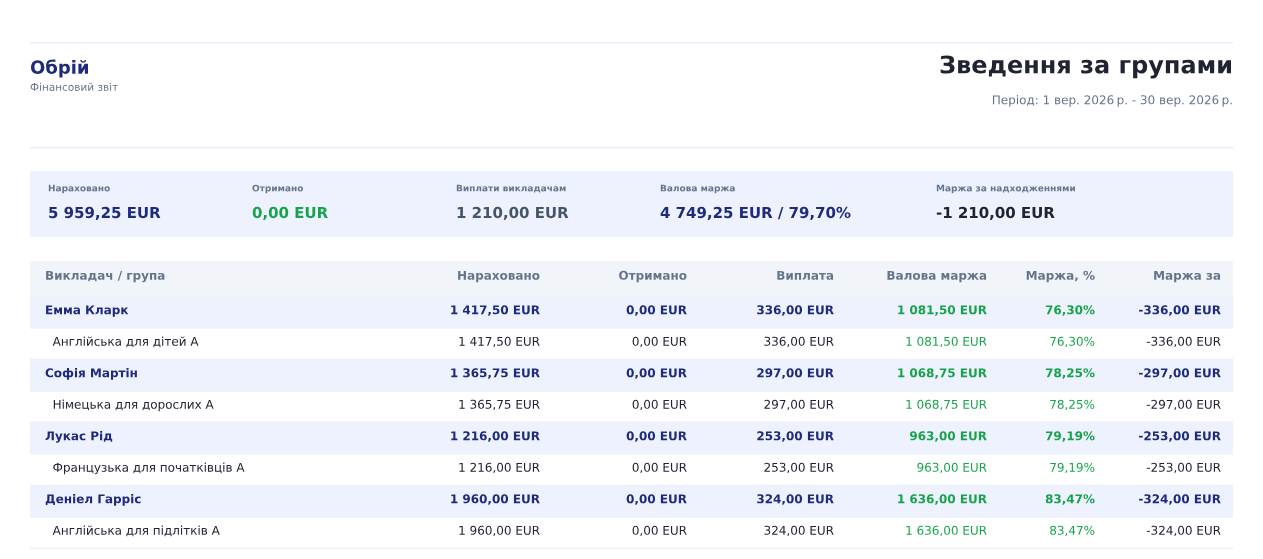Click Деніел Гарріс payout 324,00 EUR bold
The image size is (1263, 559).
(x=795, y=500)
